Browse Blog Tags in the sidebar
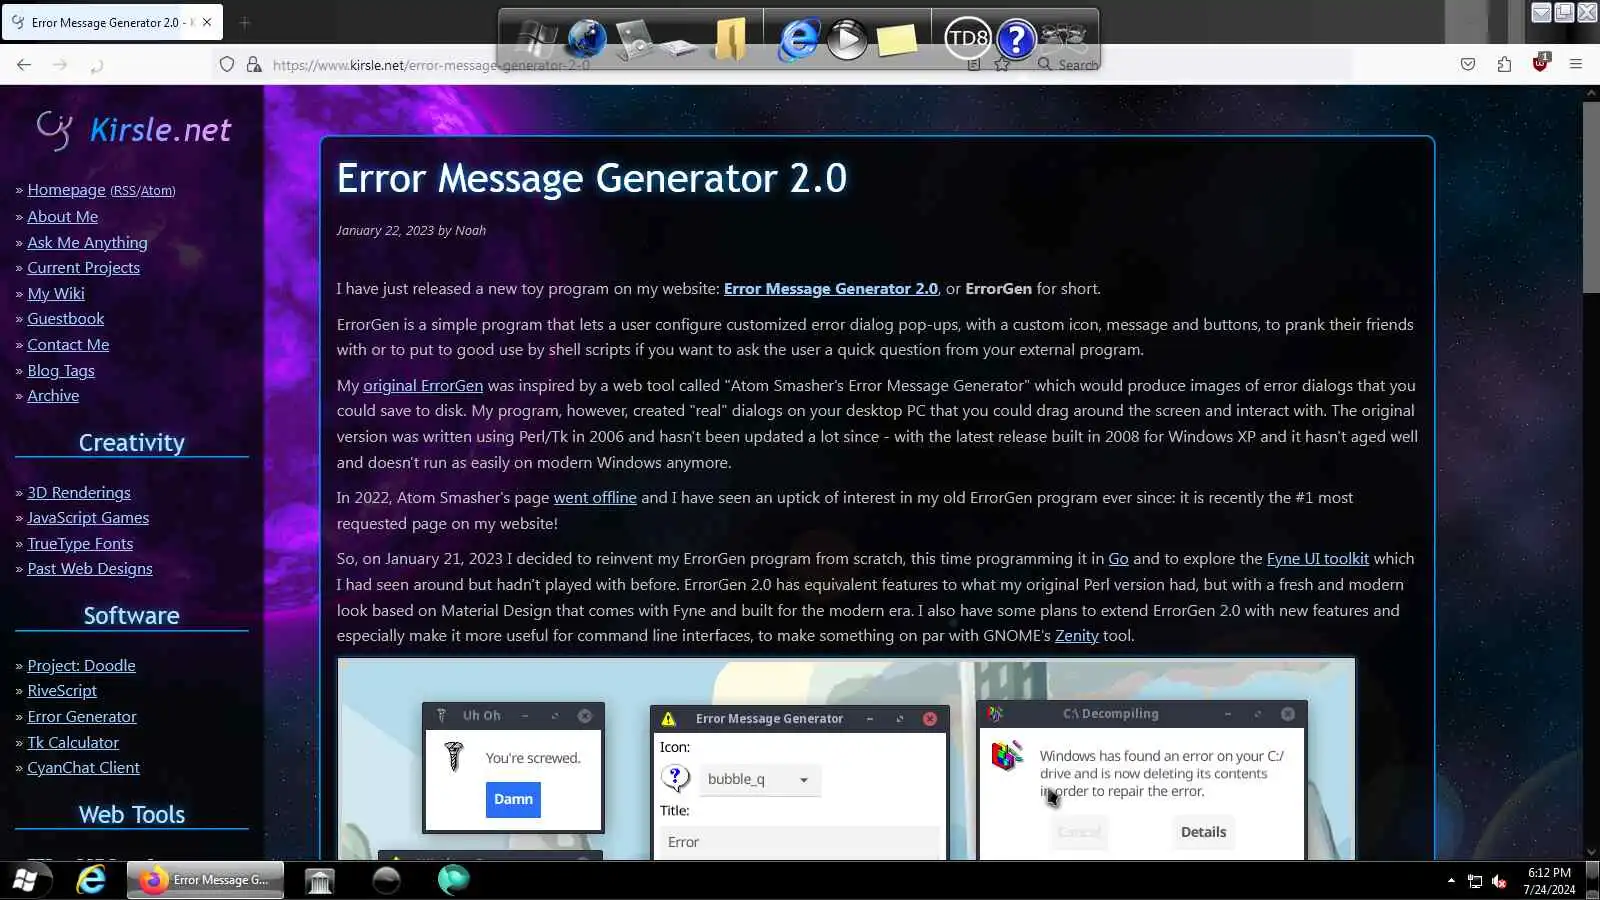The width and height of the screenshot is (1600, 900). 61,370
